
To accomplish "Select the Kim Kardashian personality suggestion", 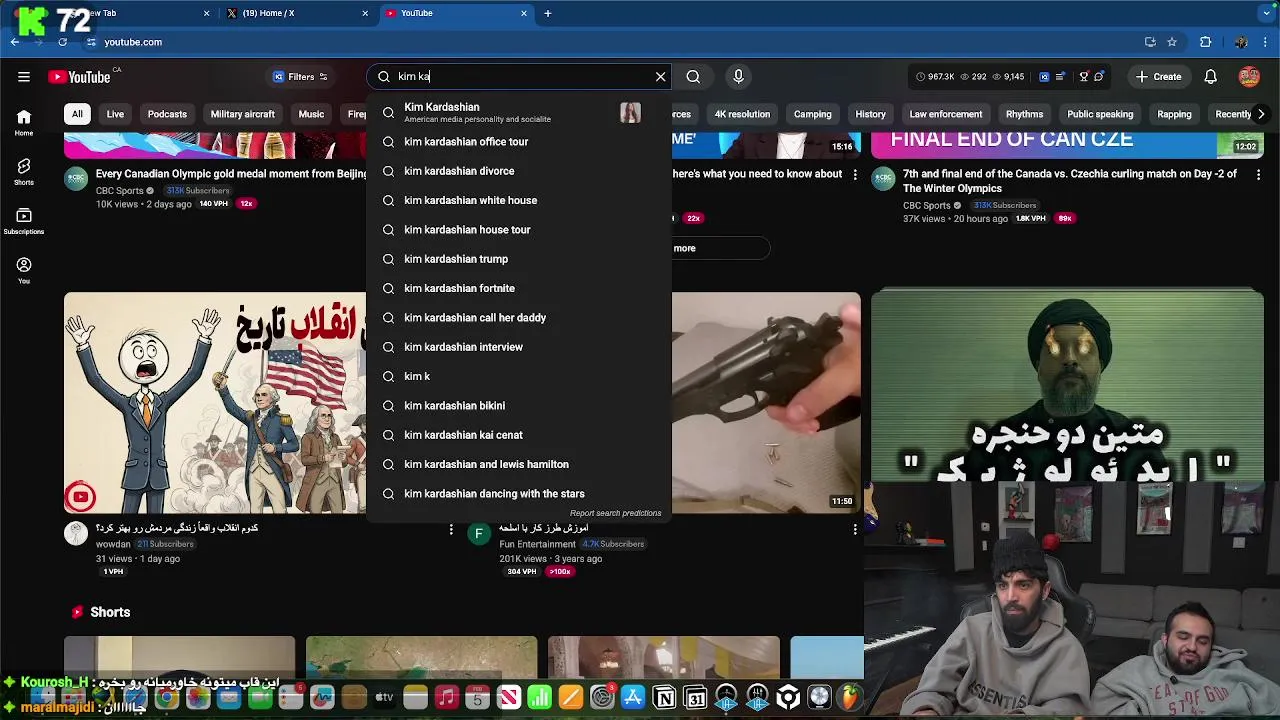I will click(518, 112).
